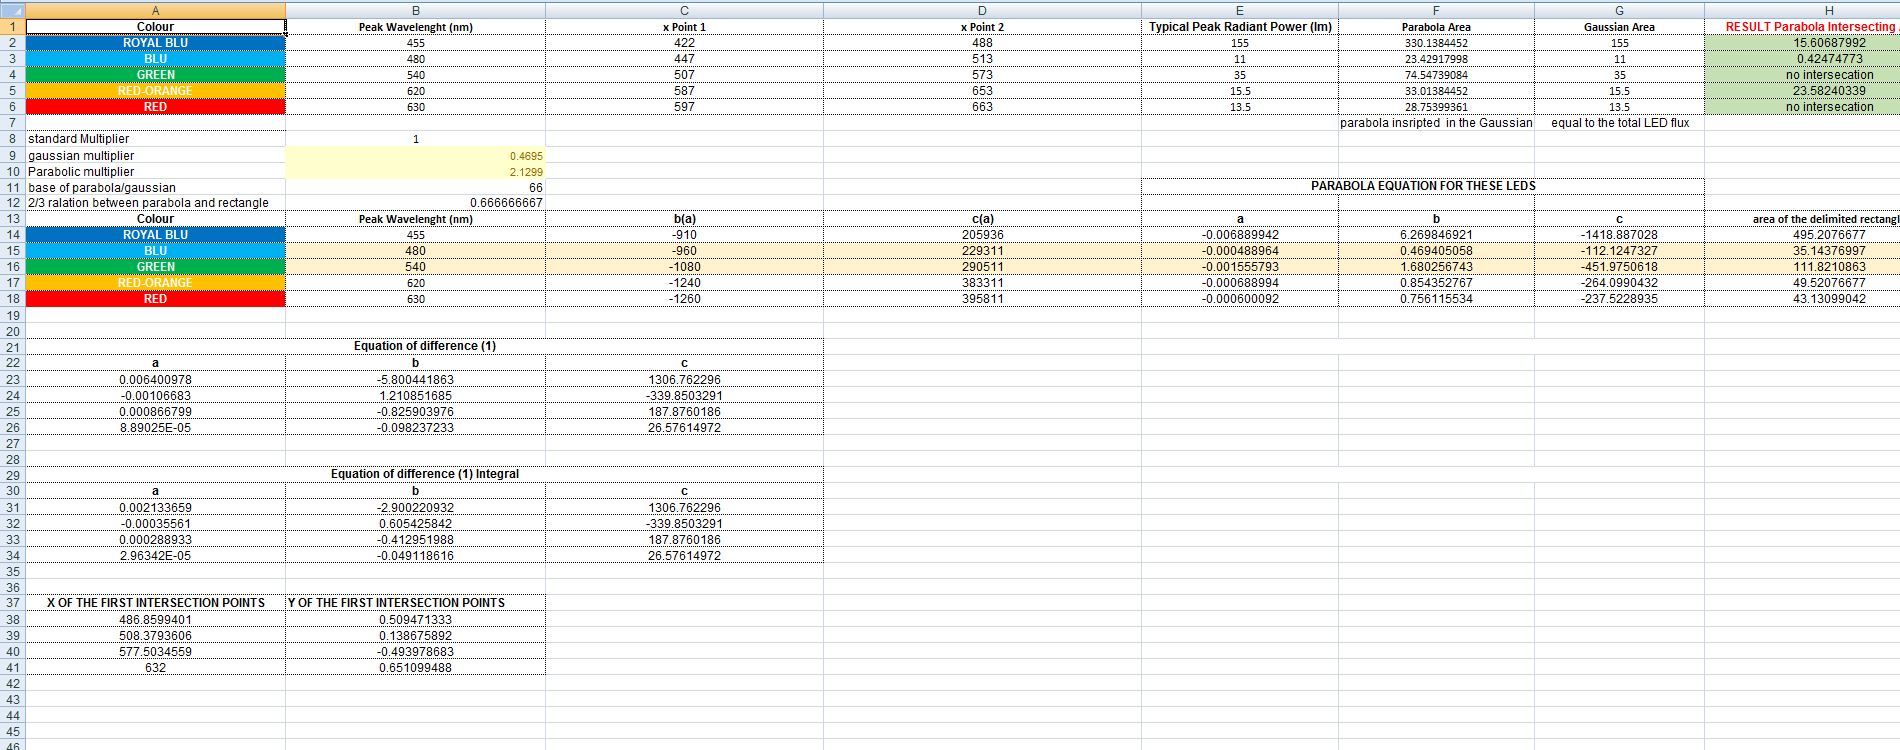Click the BLU cell in row 15
1900x750 pixels.
click(x=155, y=251)
